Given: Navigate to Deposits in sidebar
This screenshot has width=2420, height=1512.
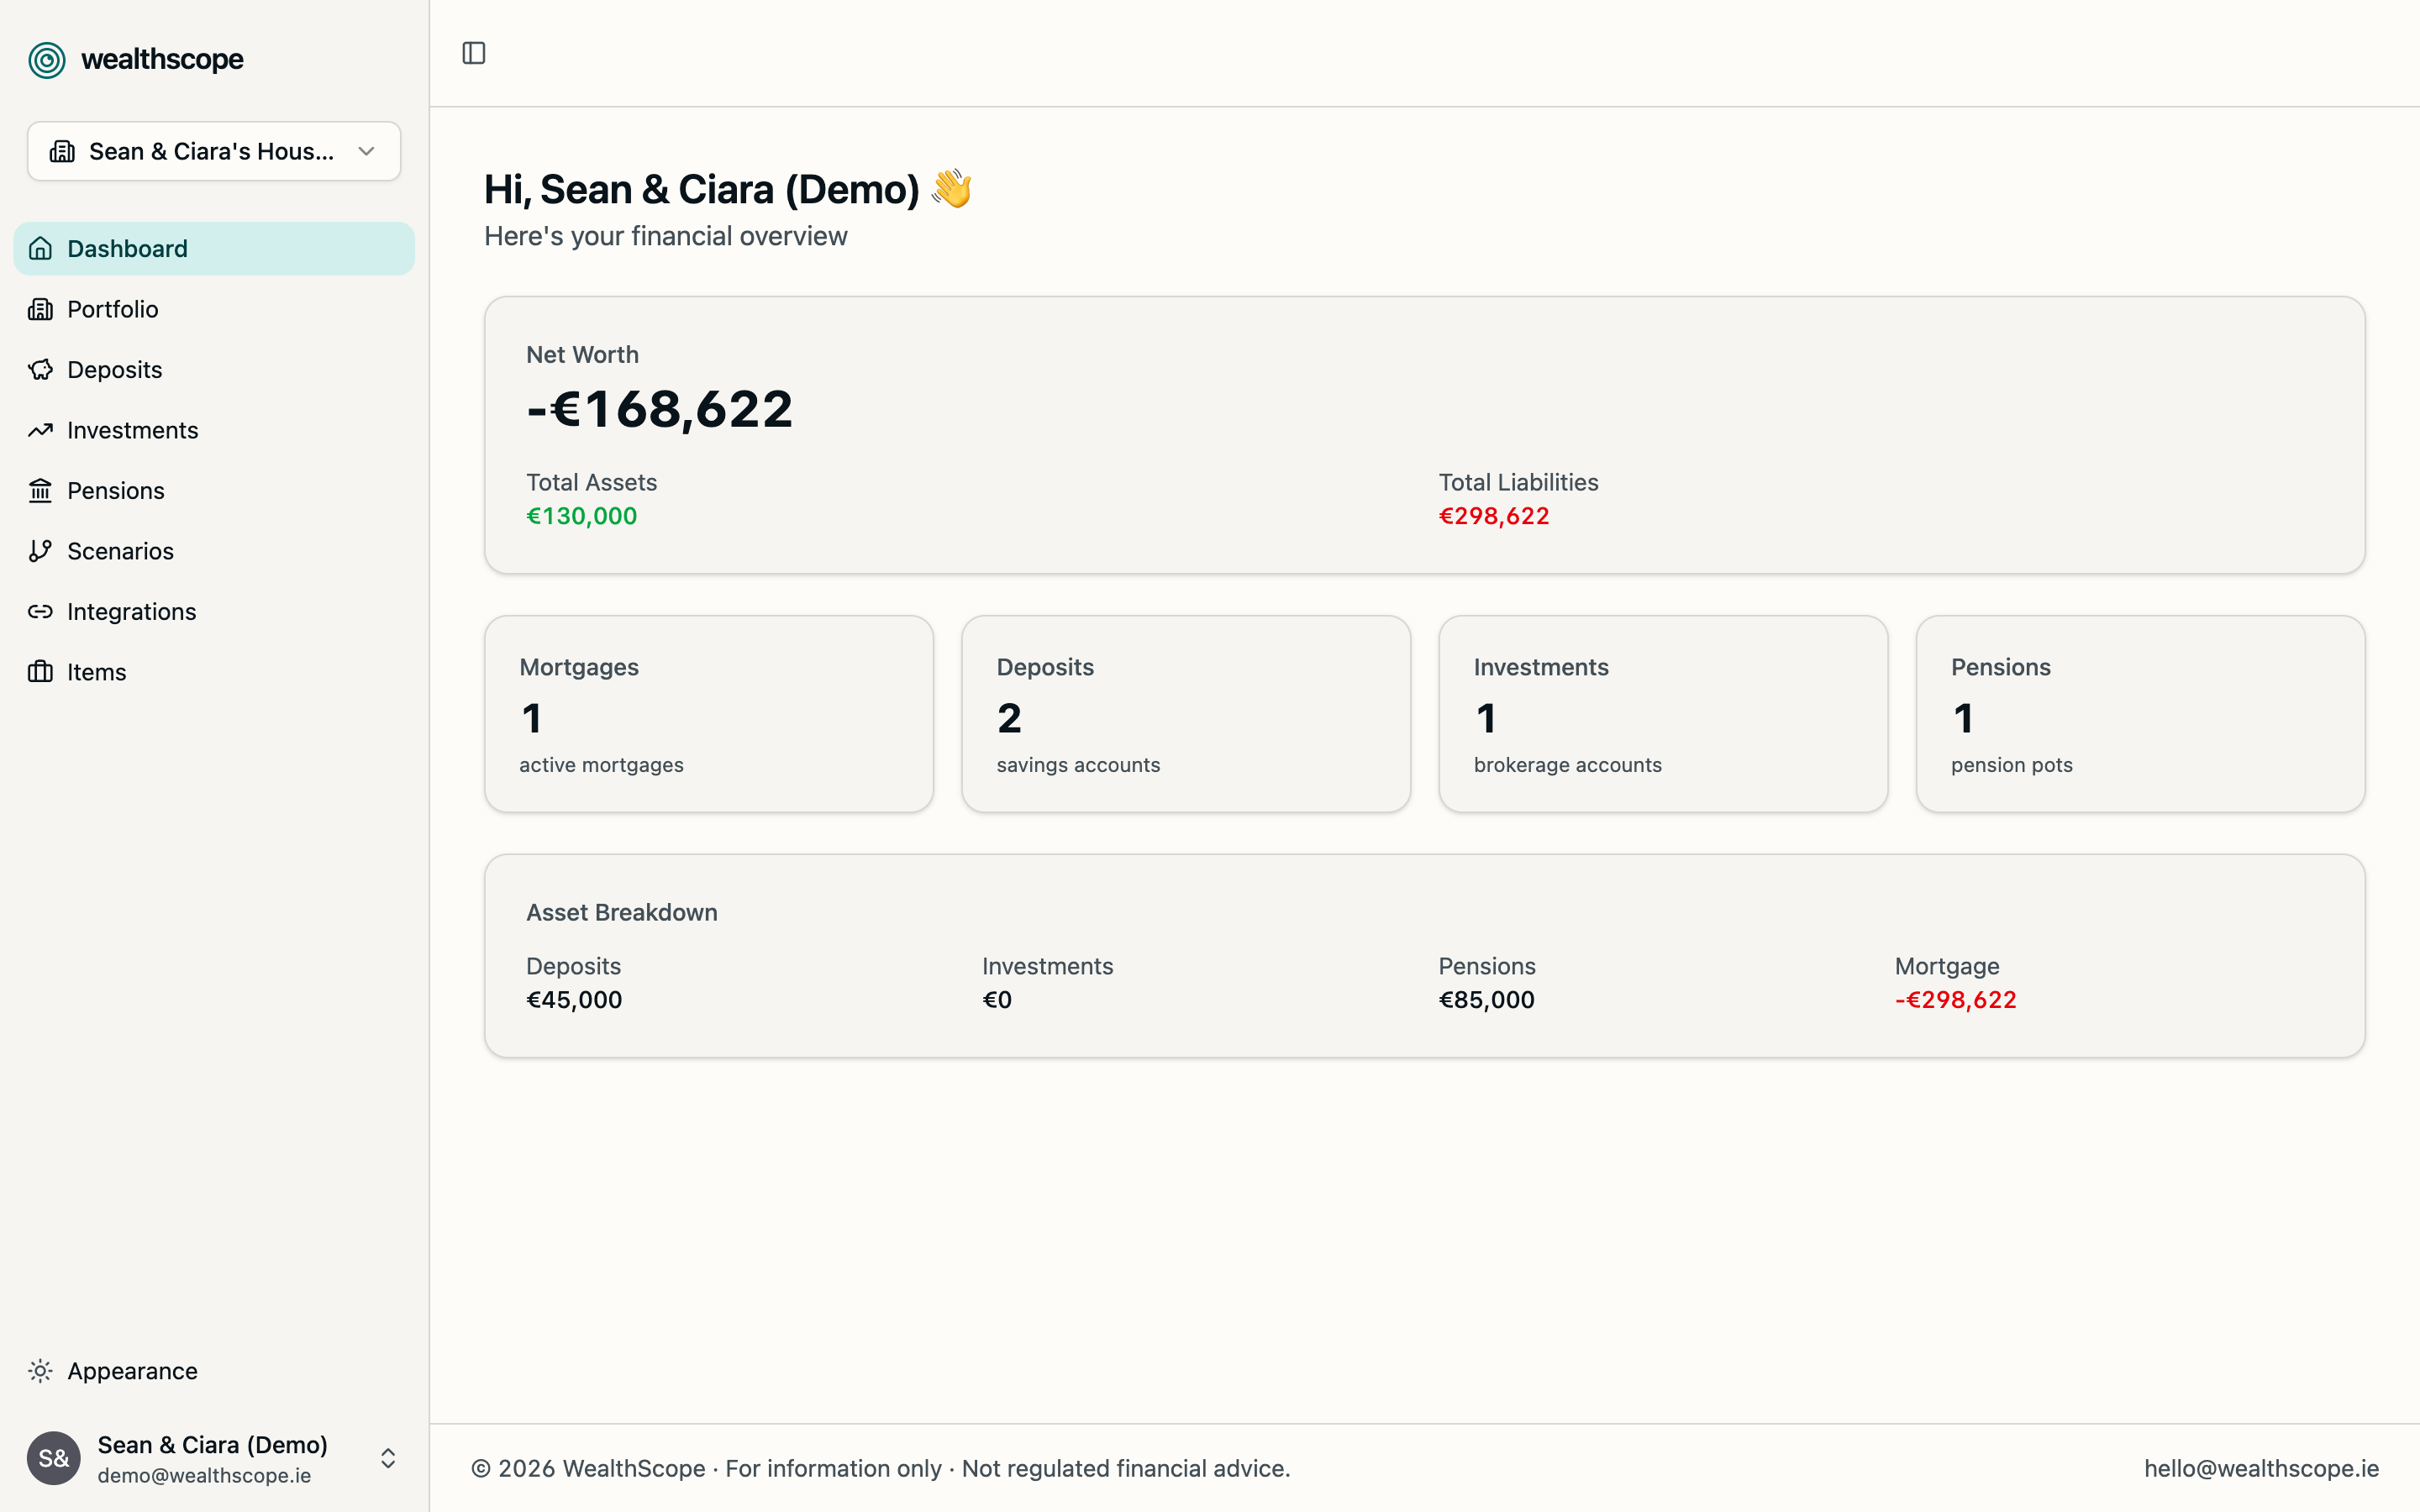Looking at the screenshot, I should [214, 370].
